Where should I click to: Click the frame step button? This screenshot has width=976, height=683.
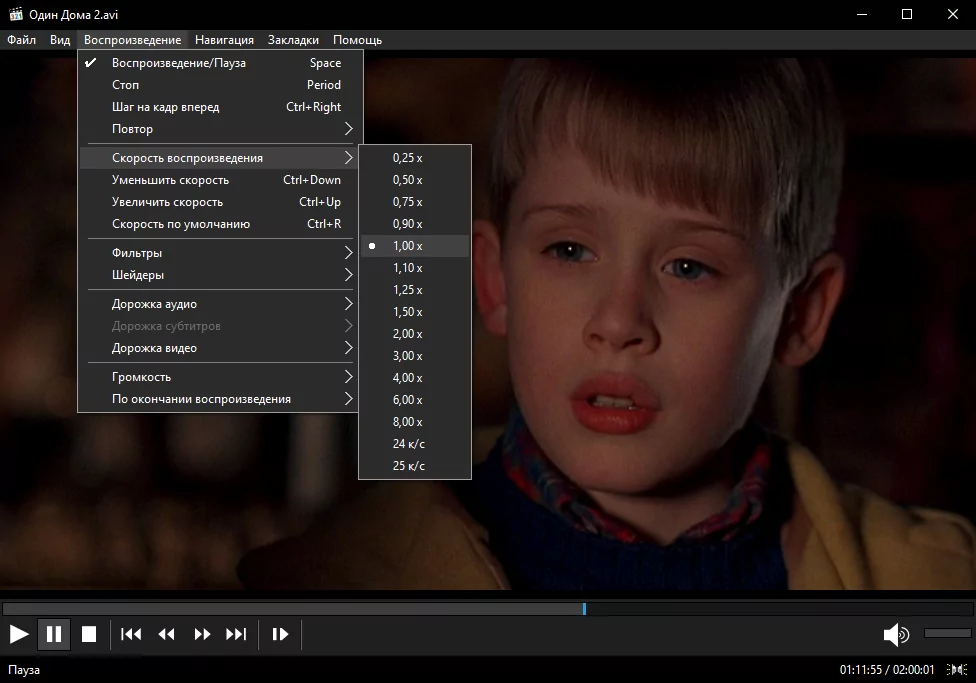(x=280, y=634)
